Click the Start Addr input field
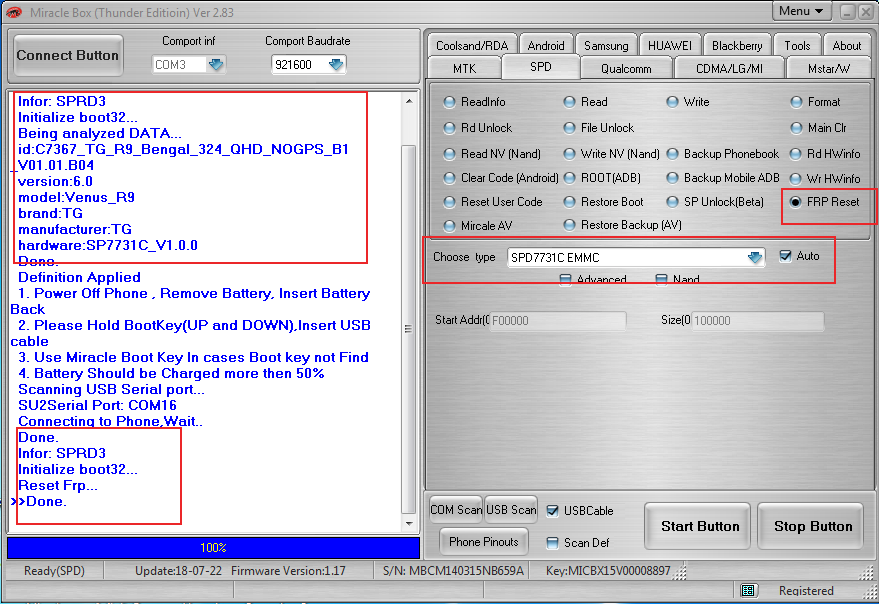This screenshot has width=879, height=604. (558, 320)
